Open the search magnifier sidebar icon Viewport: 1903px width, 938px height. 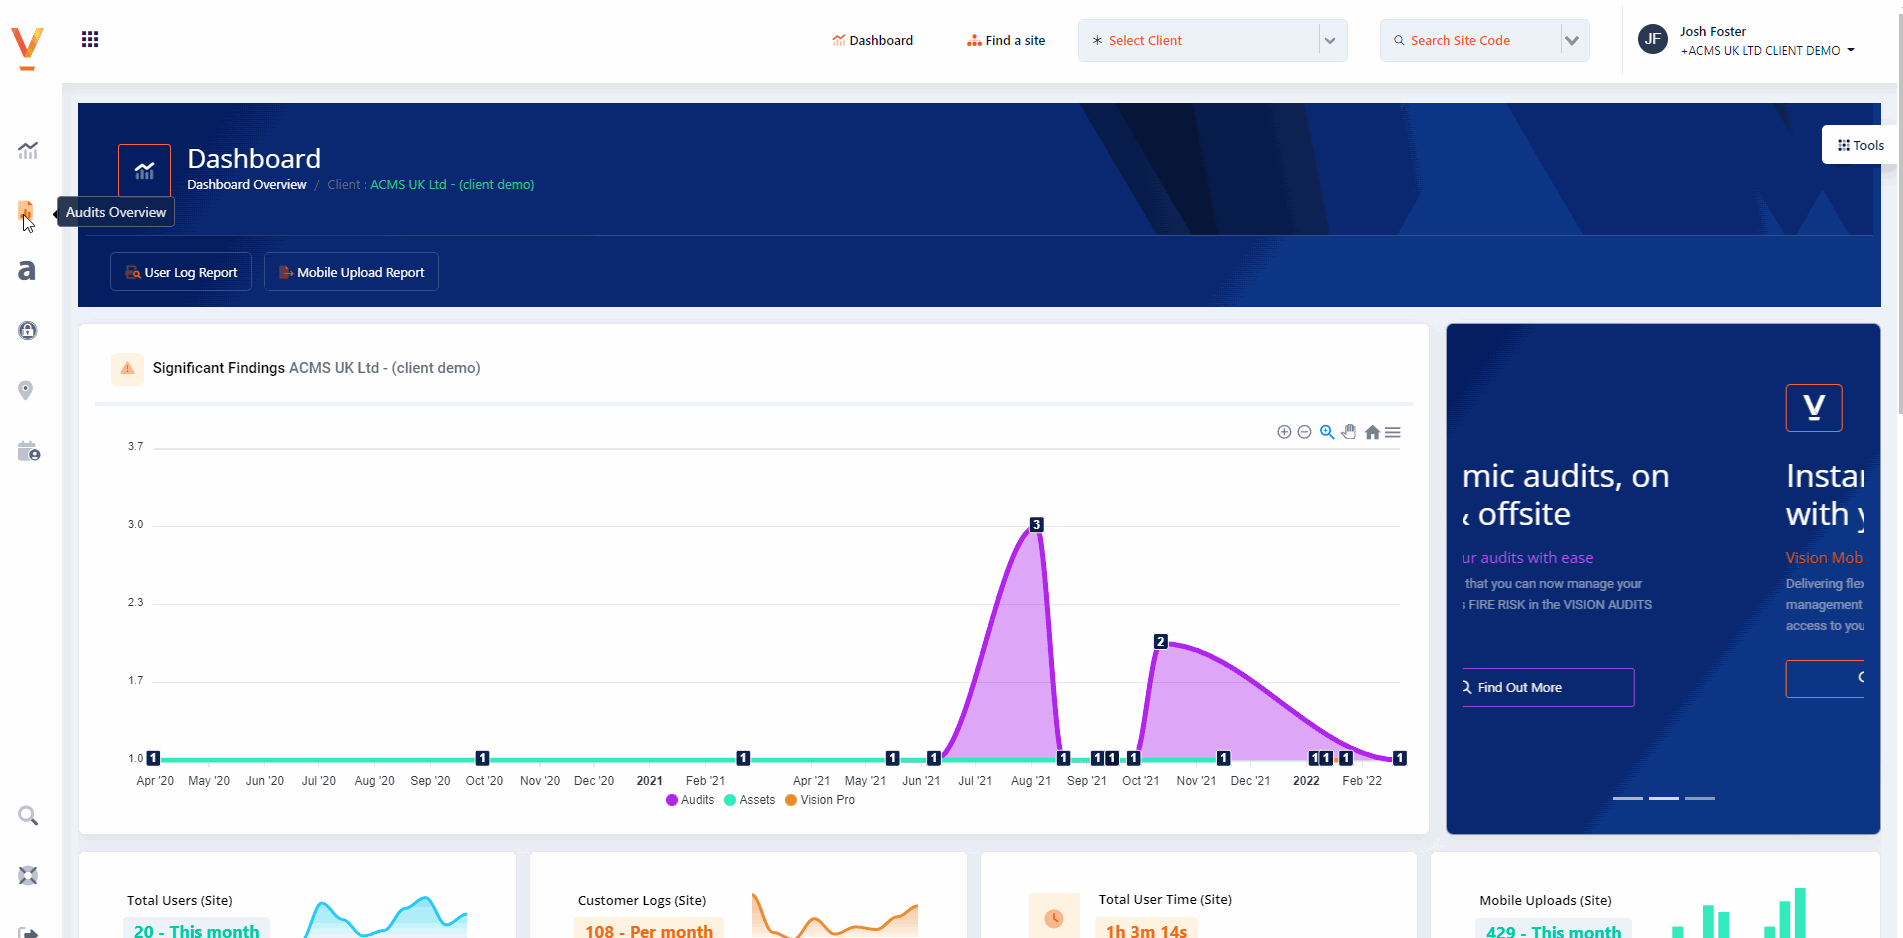(x=28, y=816)
